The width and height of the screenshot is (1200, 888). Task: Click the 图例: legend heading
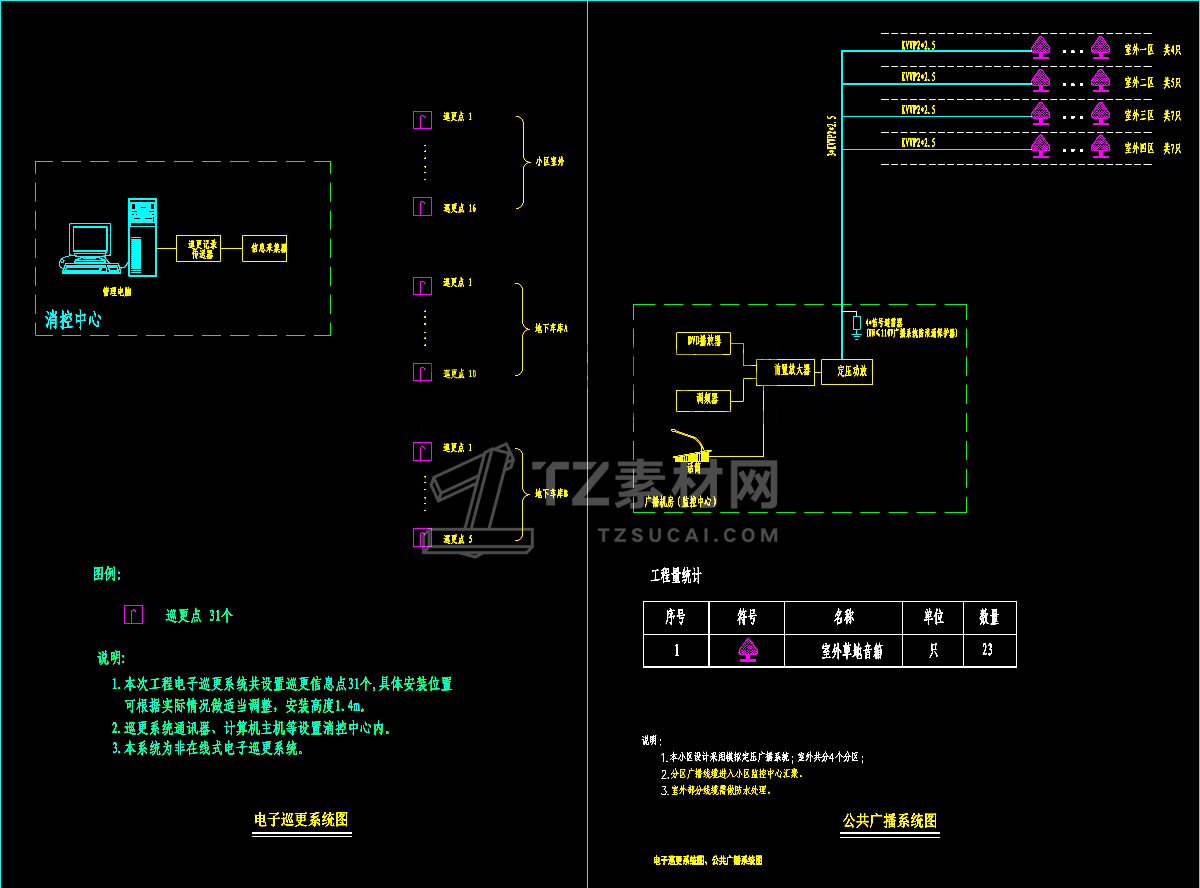107,574
